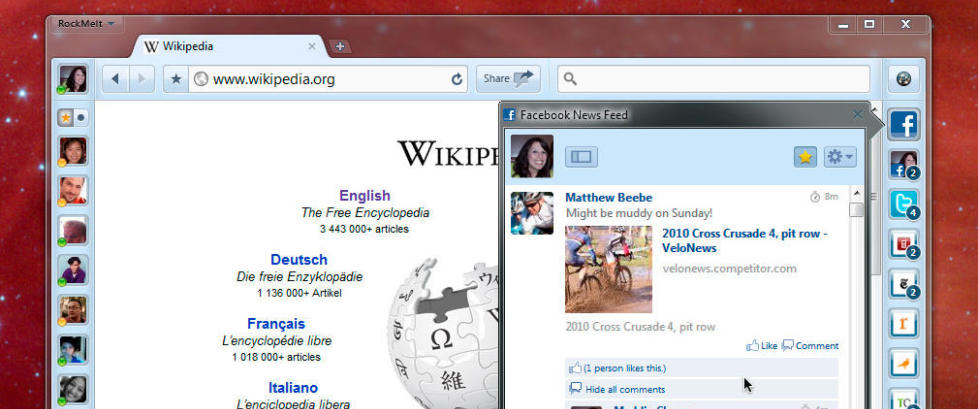Select the Wikipedia tab

click(231, 47)
